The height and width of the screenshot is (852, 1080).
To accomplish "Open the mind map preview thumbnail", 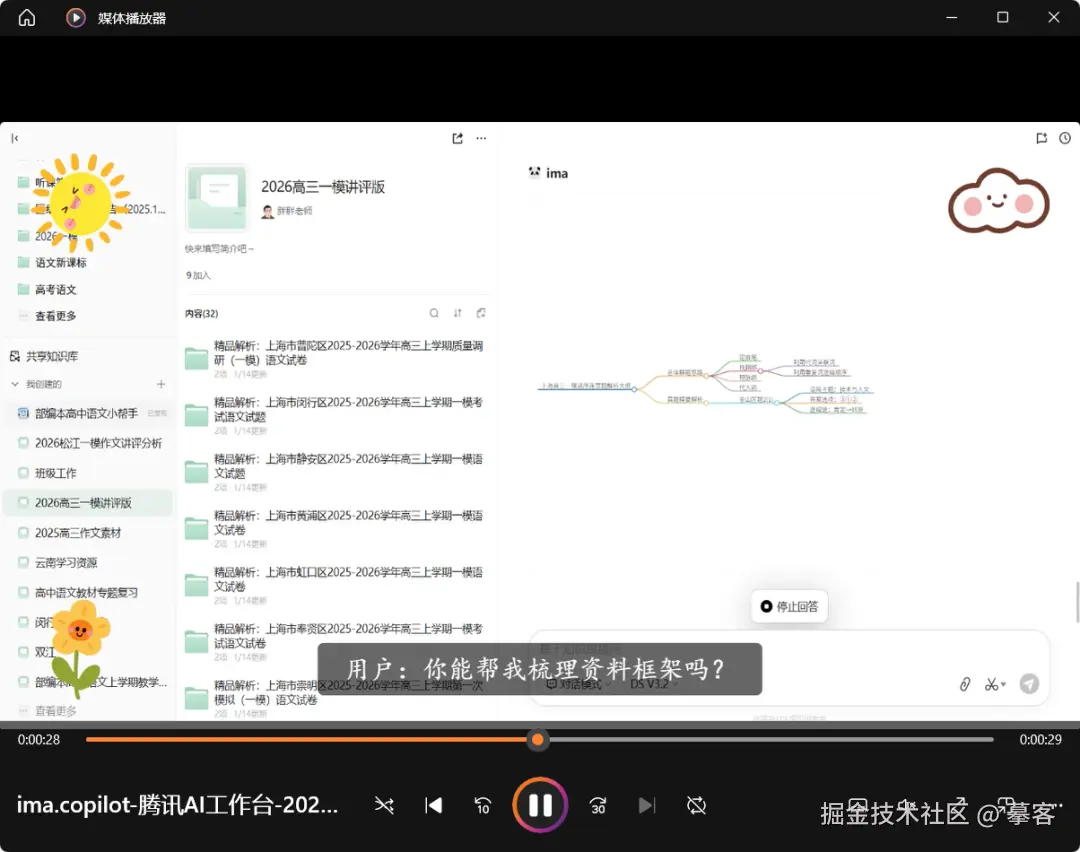I will (x=705, y=384).
